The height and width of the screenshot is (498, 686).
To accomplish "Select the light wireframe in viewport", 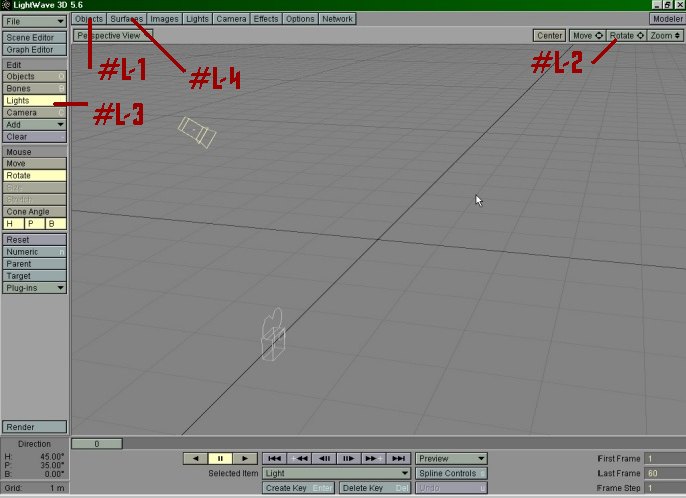I will point(196,132).
